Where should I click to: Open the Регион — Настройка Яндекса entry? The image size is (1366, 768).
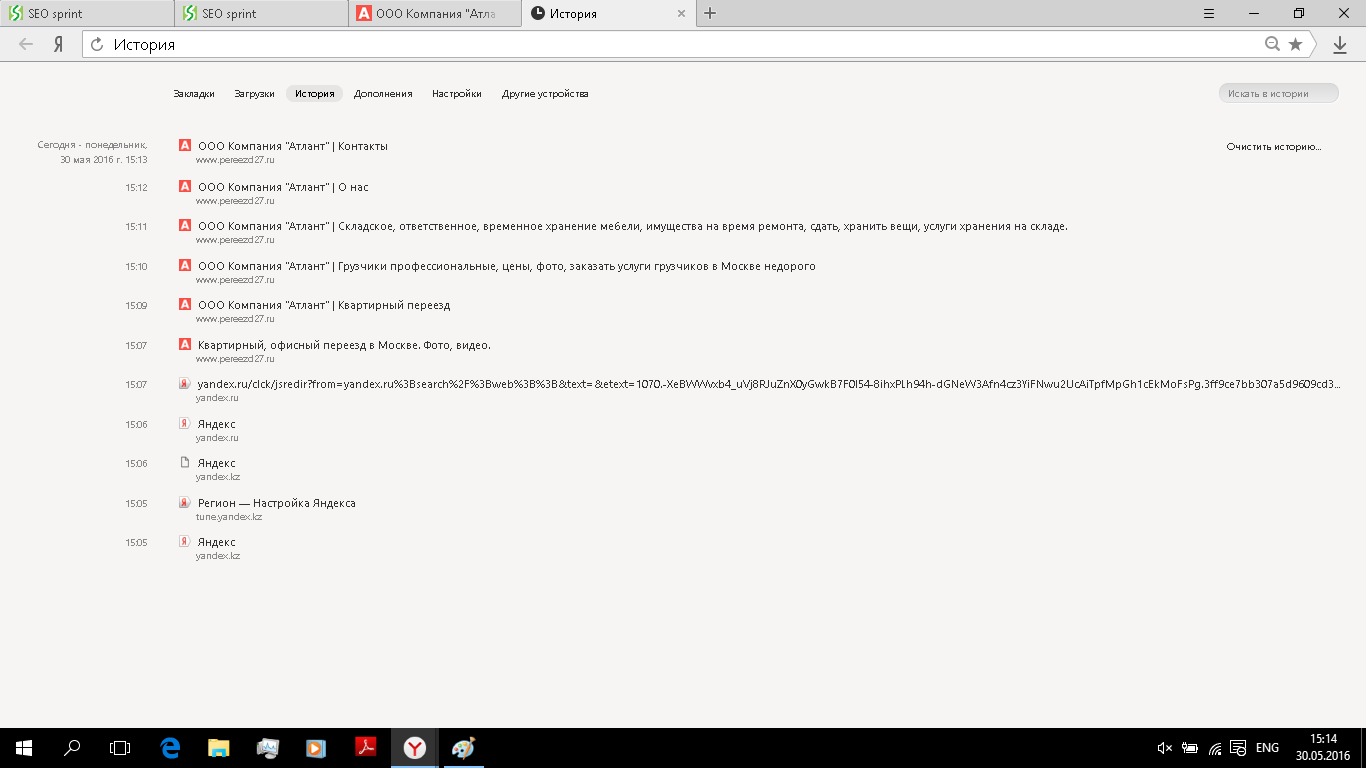(277, 503)
